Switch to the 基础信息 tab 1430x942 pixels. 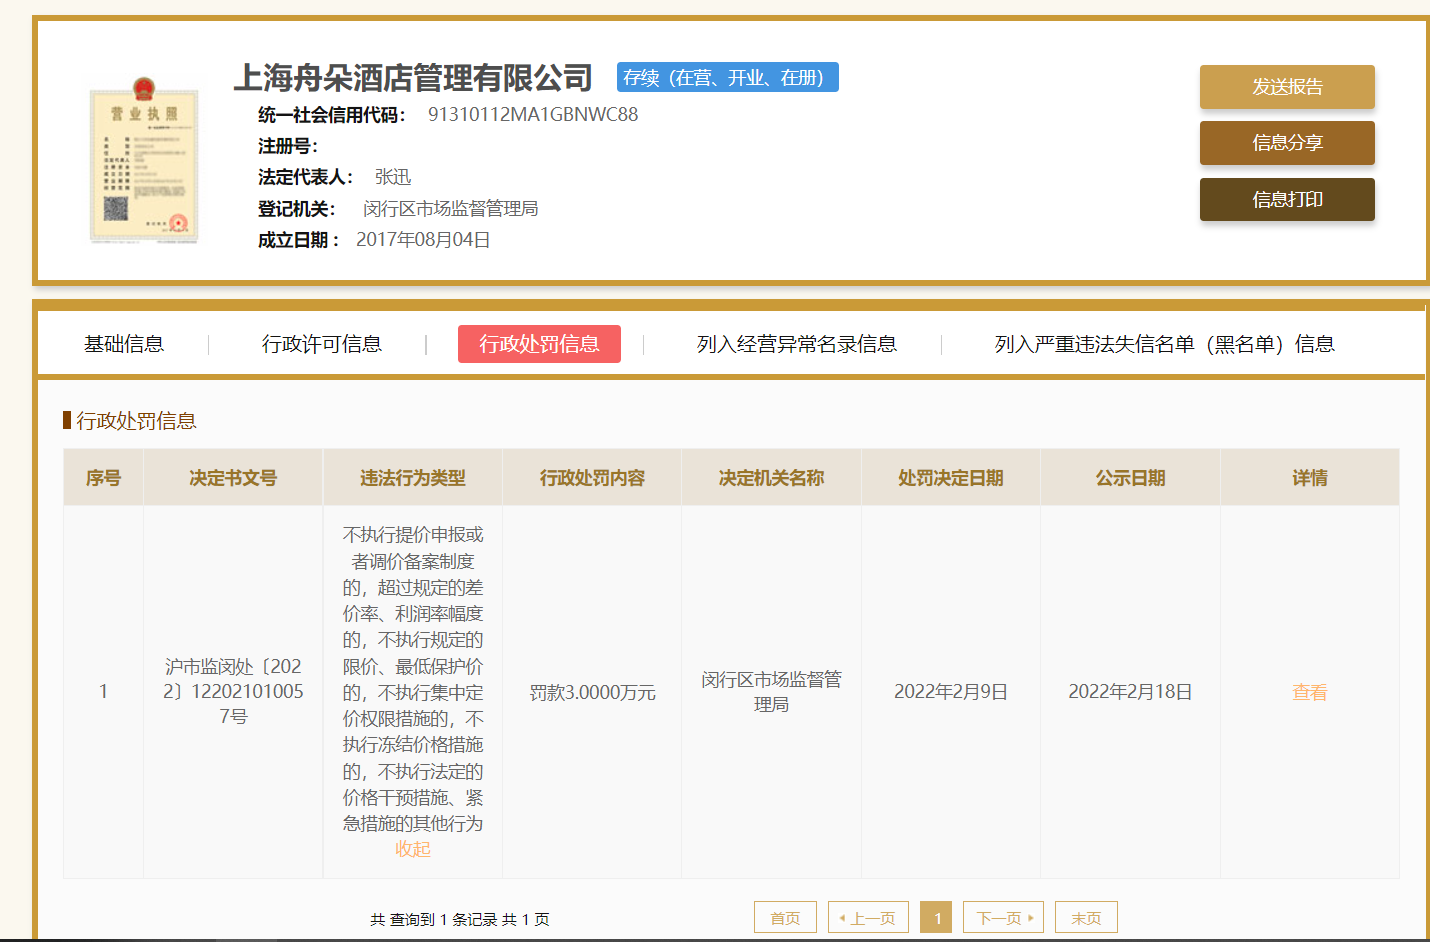[124, 344]
